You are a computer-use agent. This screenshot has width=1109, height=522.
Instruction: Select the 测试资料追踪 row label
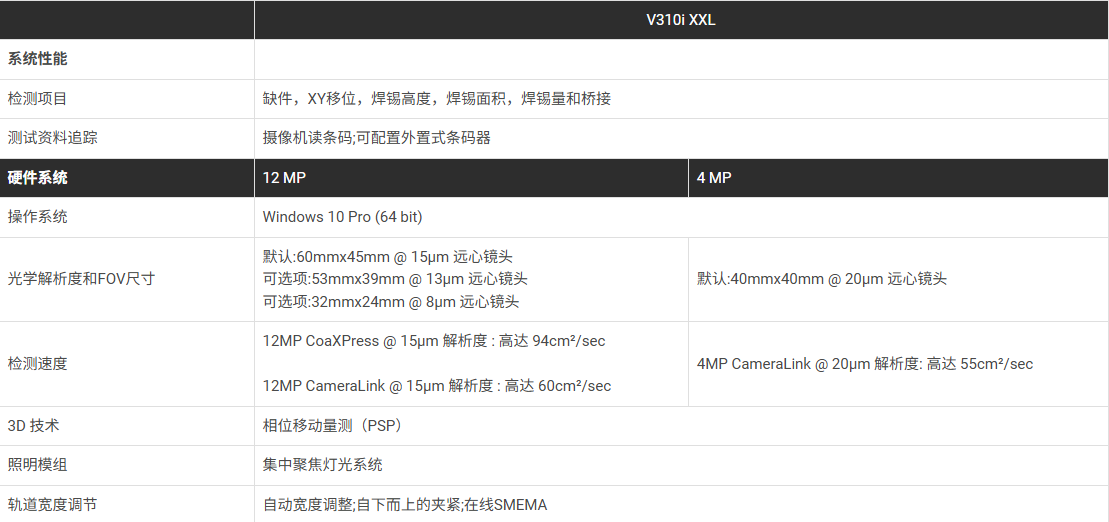pyautogui.click(x=52, y=138)
